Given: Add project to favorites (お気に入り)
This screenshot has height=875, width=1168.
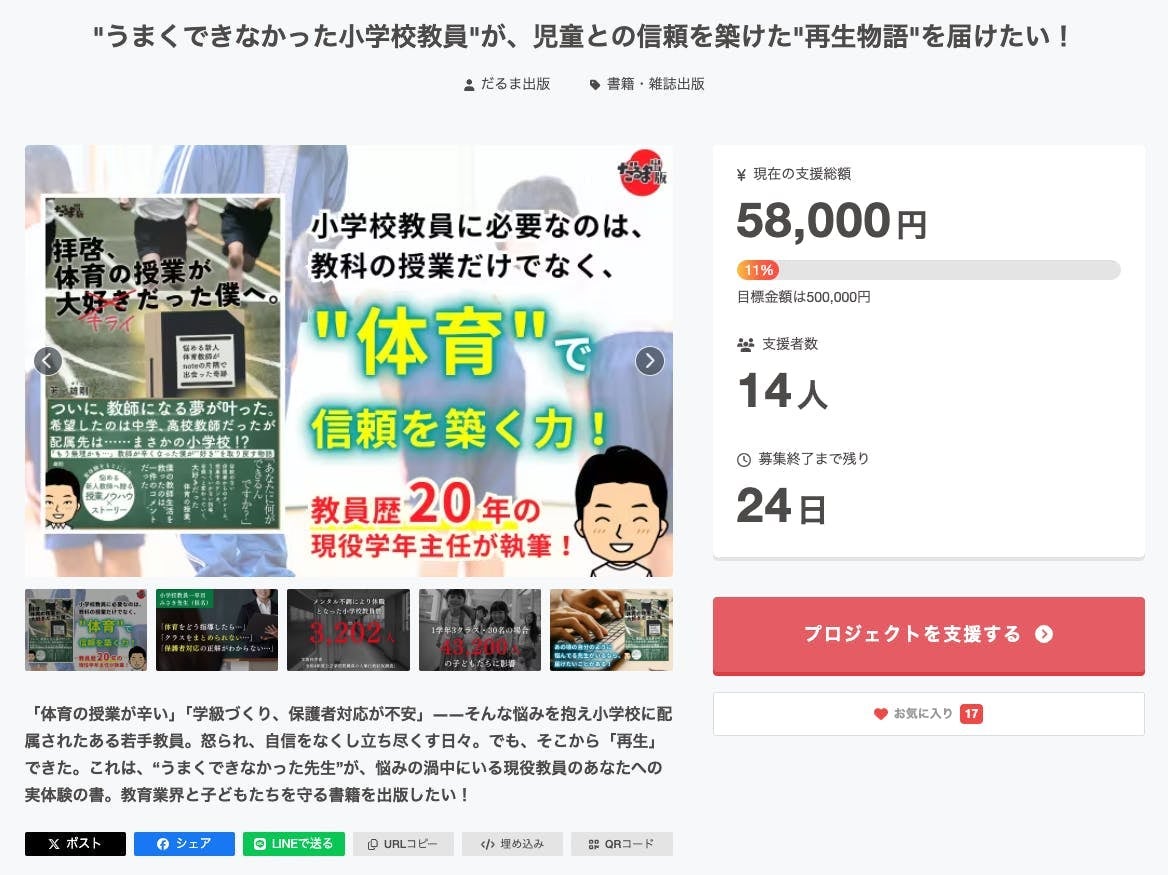Looking at the screenshot, I should pyautogui.click(x=928, y=714).
